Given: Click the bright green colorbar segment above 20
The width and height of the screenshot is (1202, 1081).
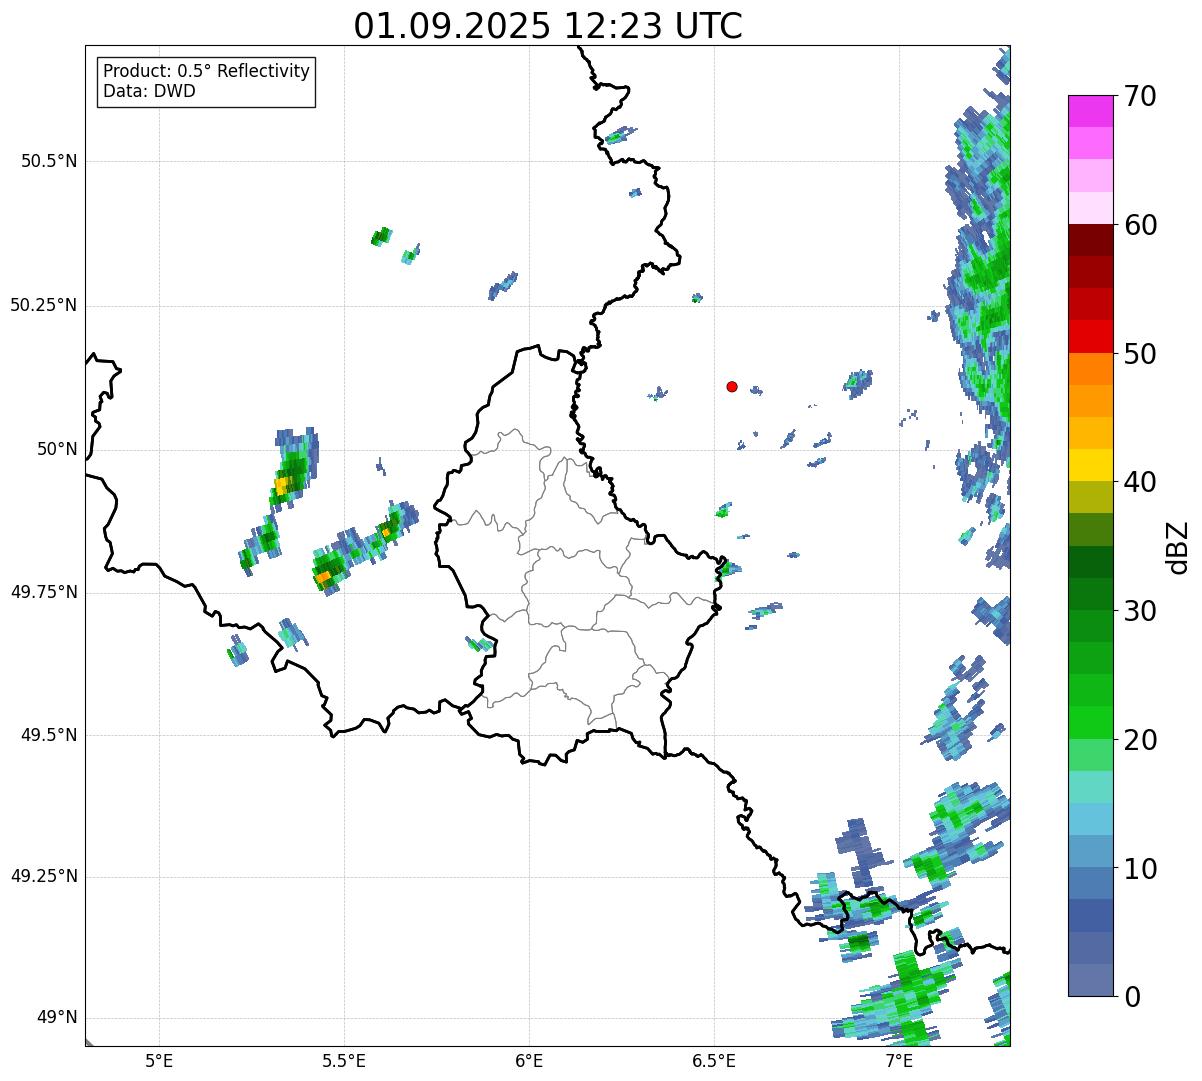Looking at the screenshot, I should coord(1090,723).
